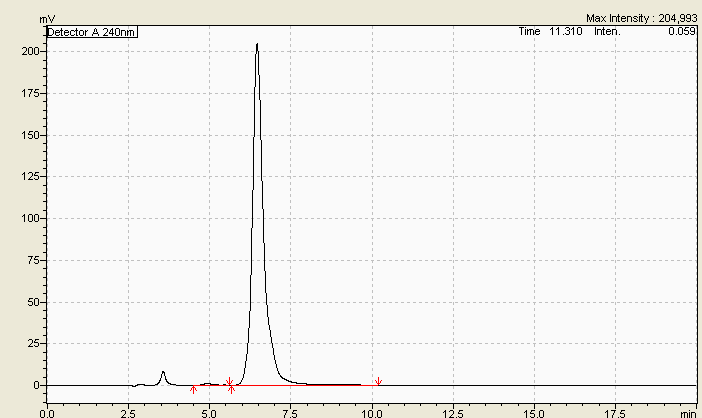Screen dimensions: 702x418
Task: Click the red peak-end arrow near 10 min
Action: coord(378,381)
